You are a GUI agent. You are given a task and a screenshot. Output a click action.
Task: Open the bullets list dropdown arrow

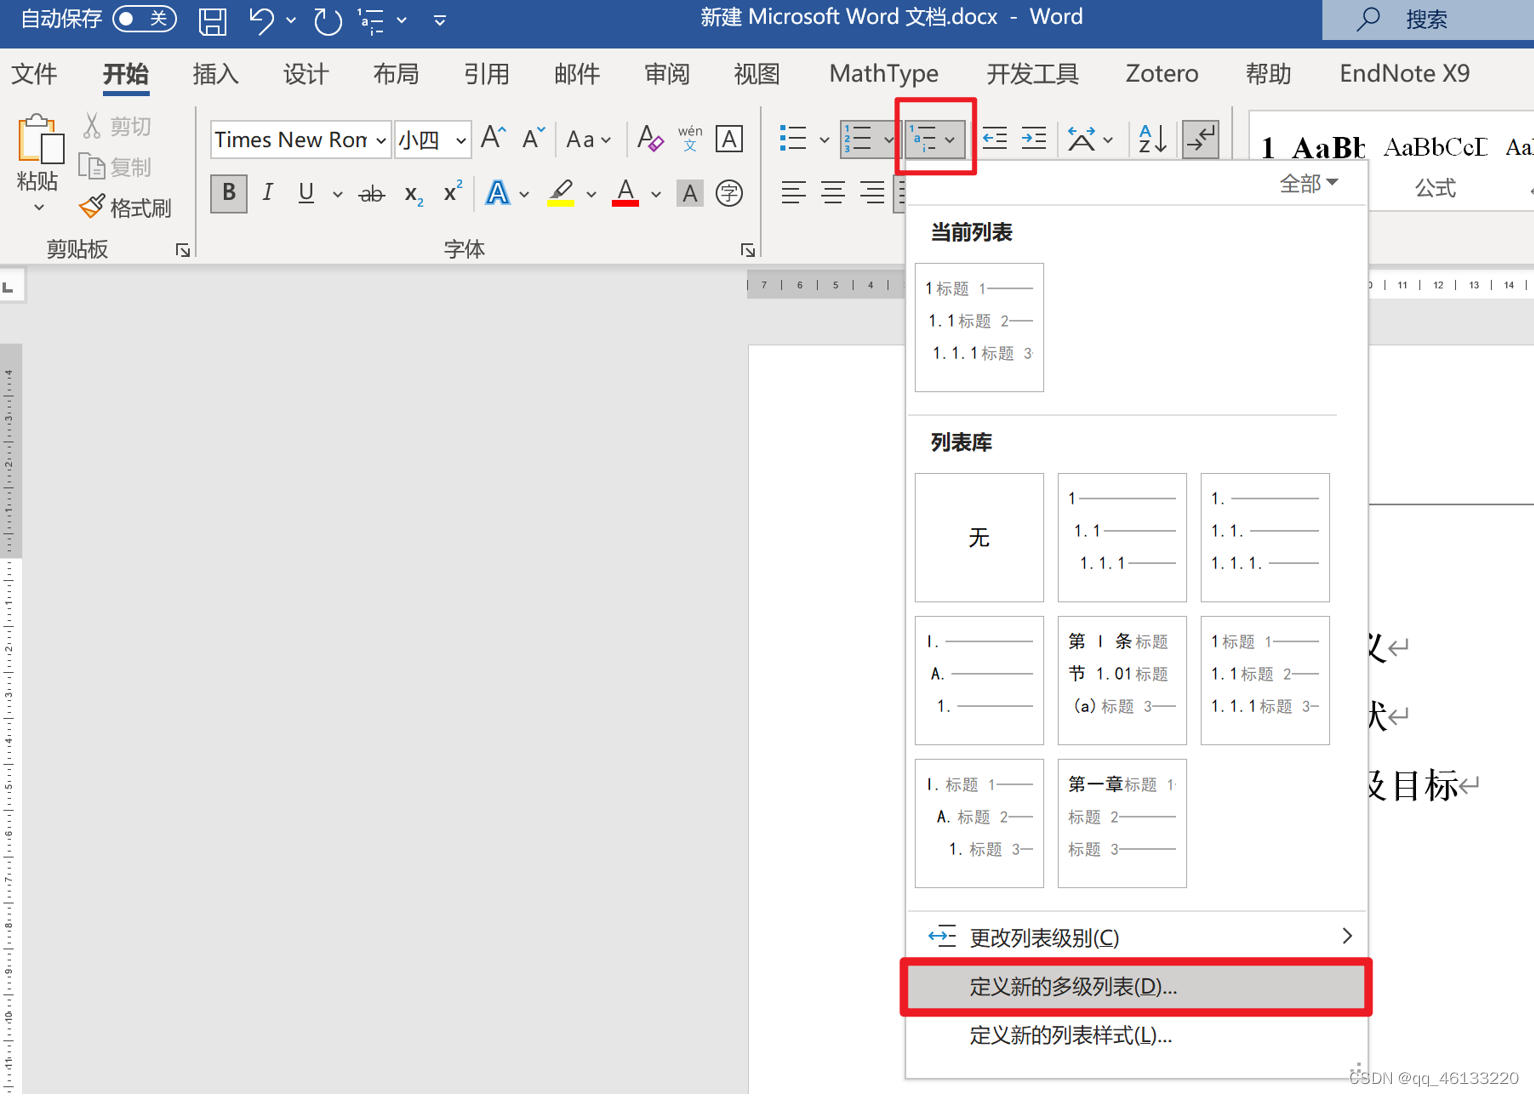coord(824,139)
